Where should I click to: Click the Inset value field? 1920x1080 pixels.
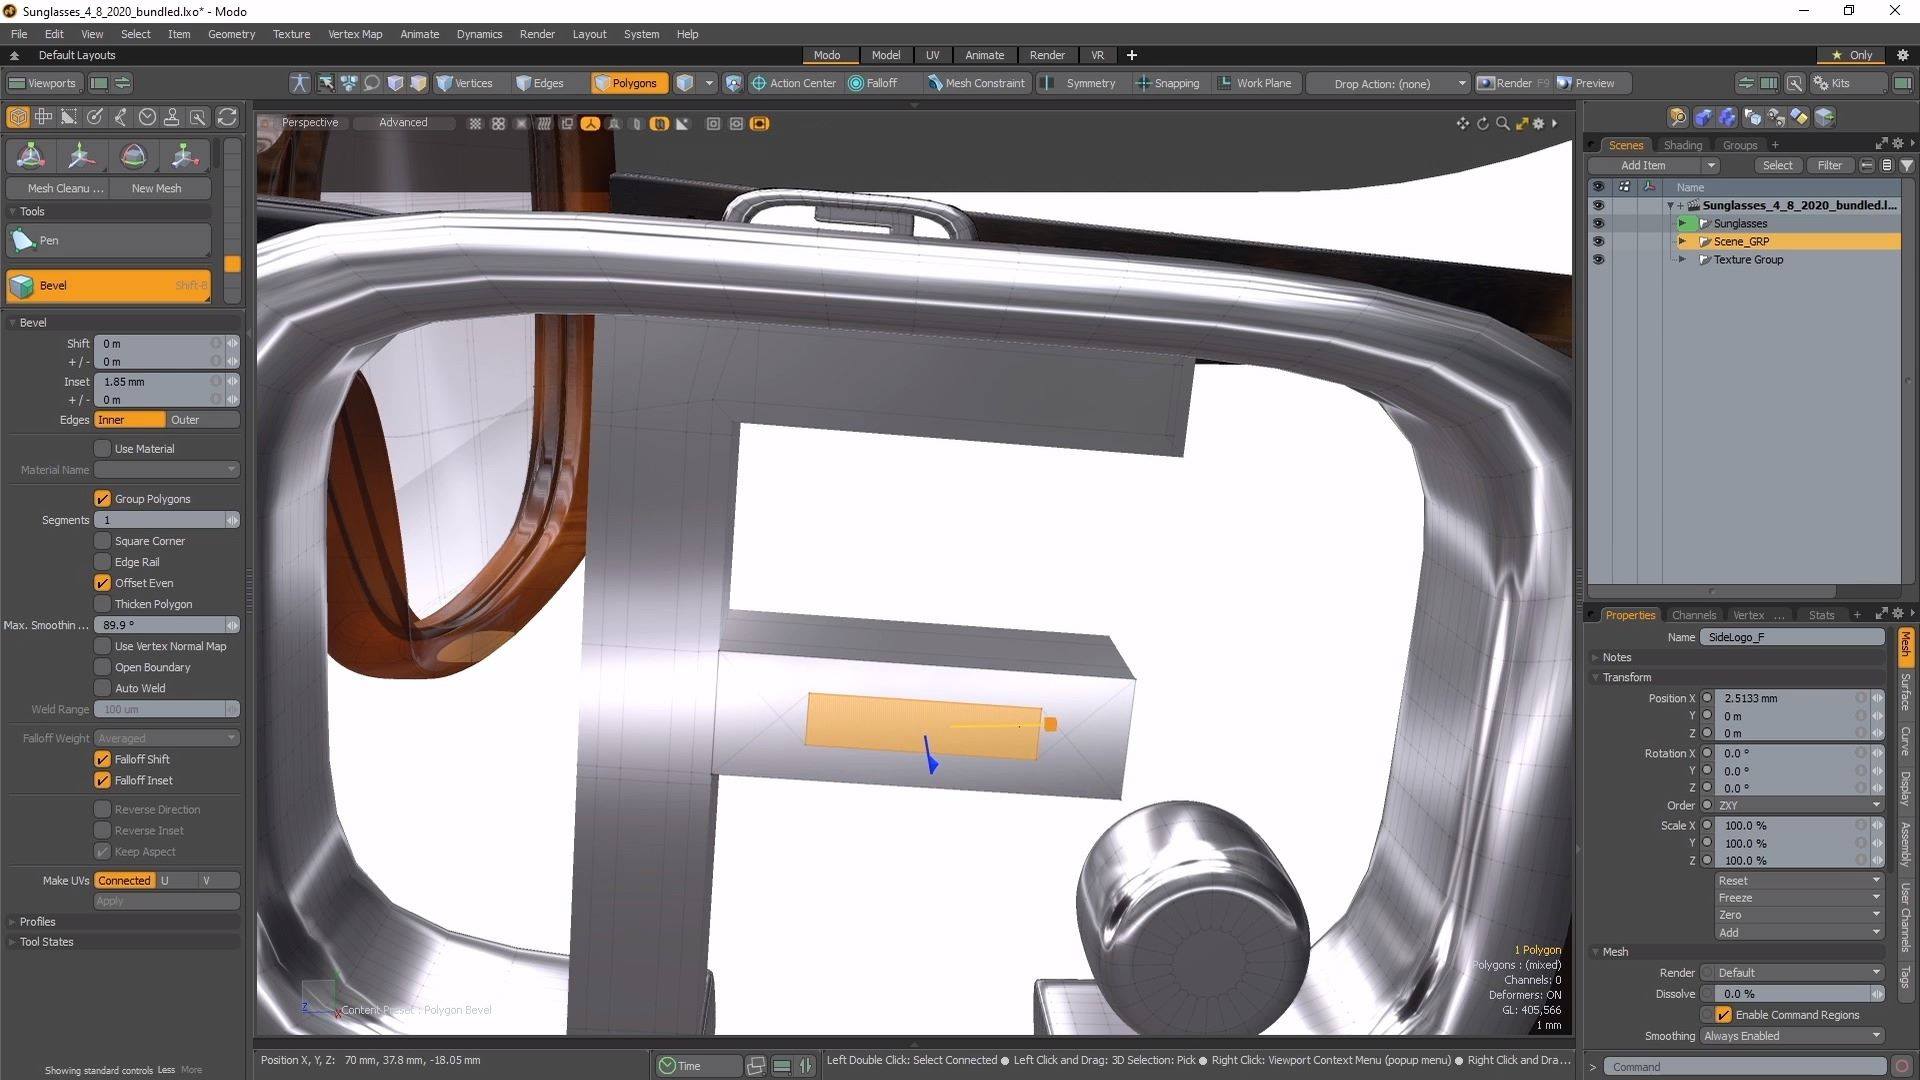[x=155, y=381]
